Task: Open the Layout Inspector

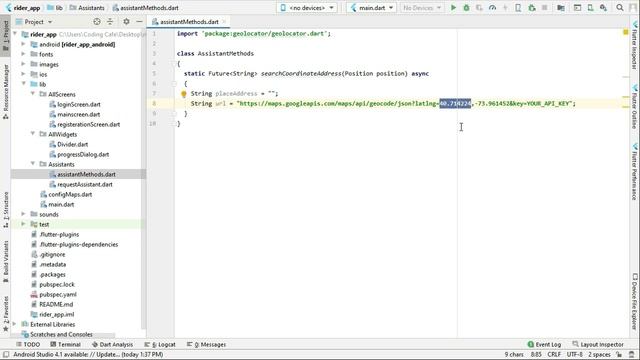Action: click(x=598, y=344)
